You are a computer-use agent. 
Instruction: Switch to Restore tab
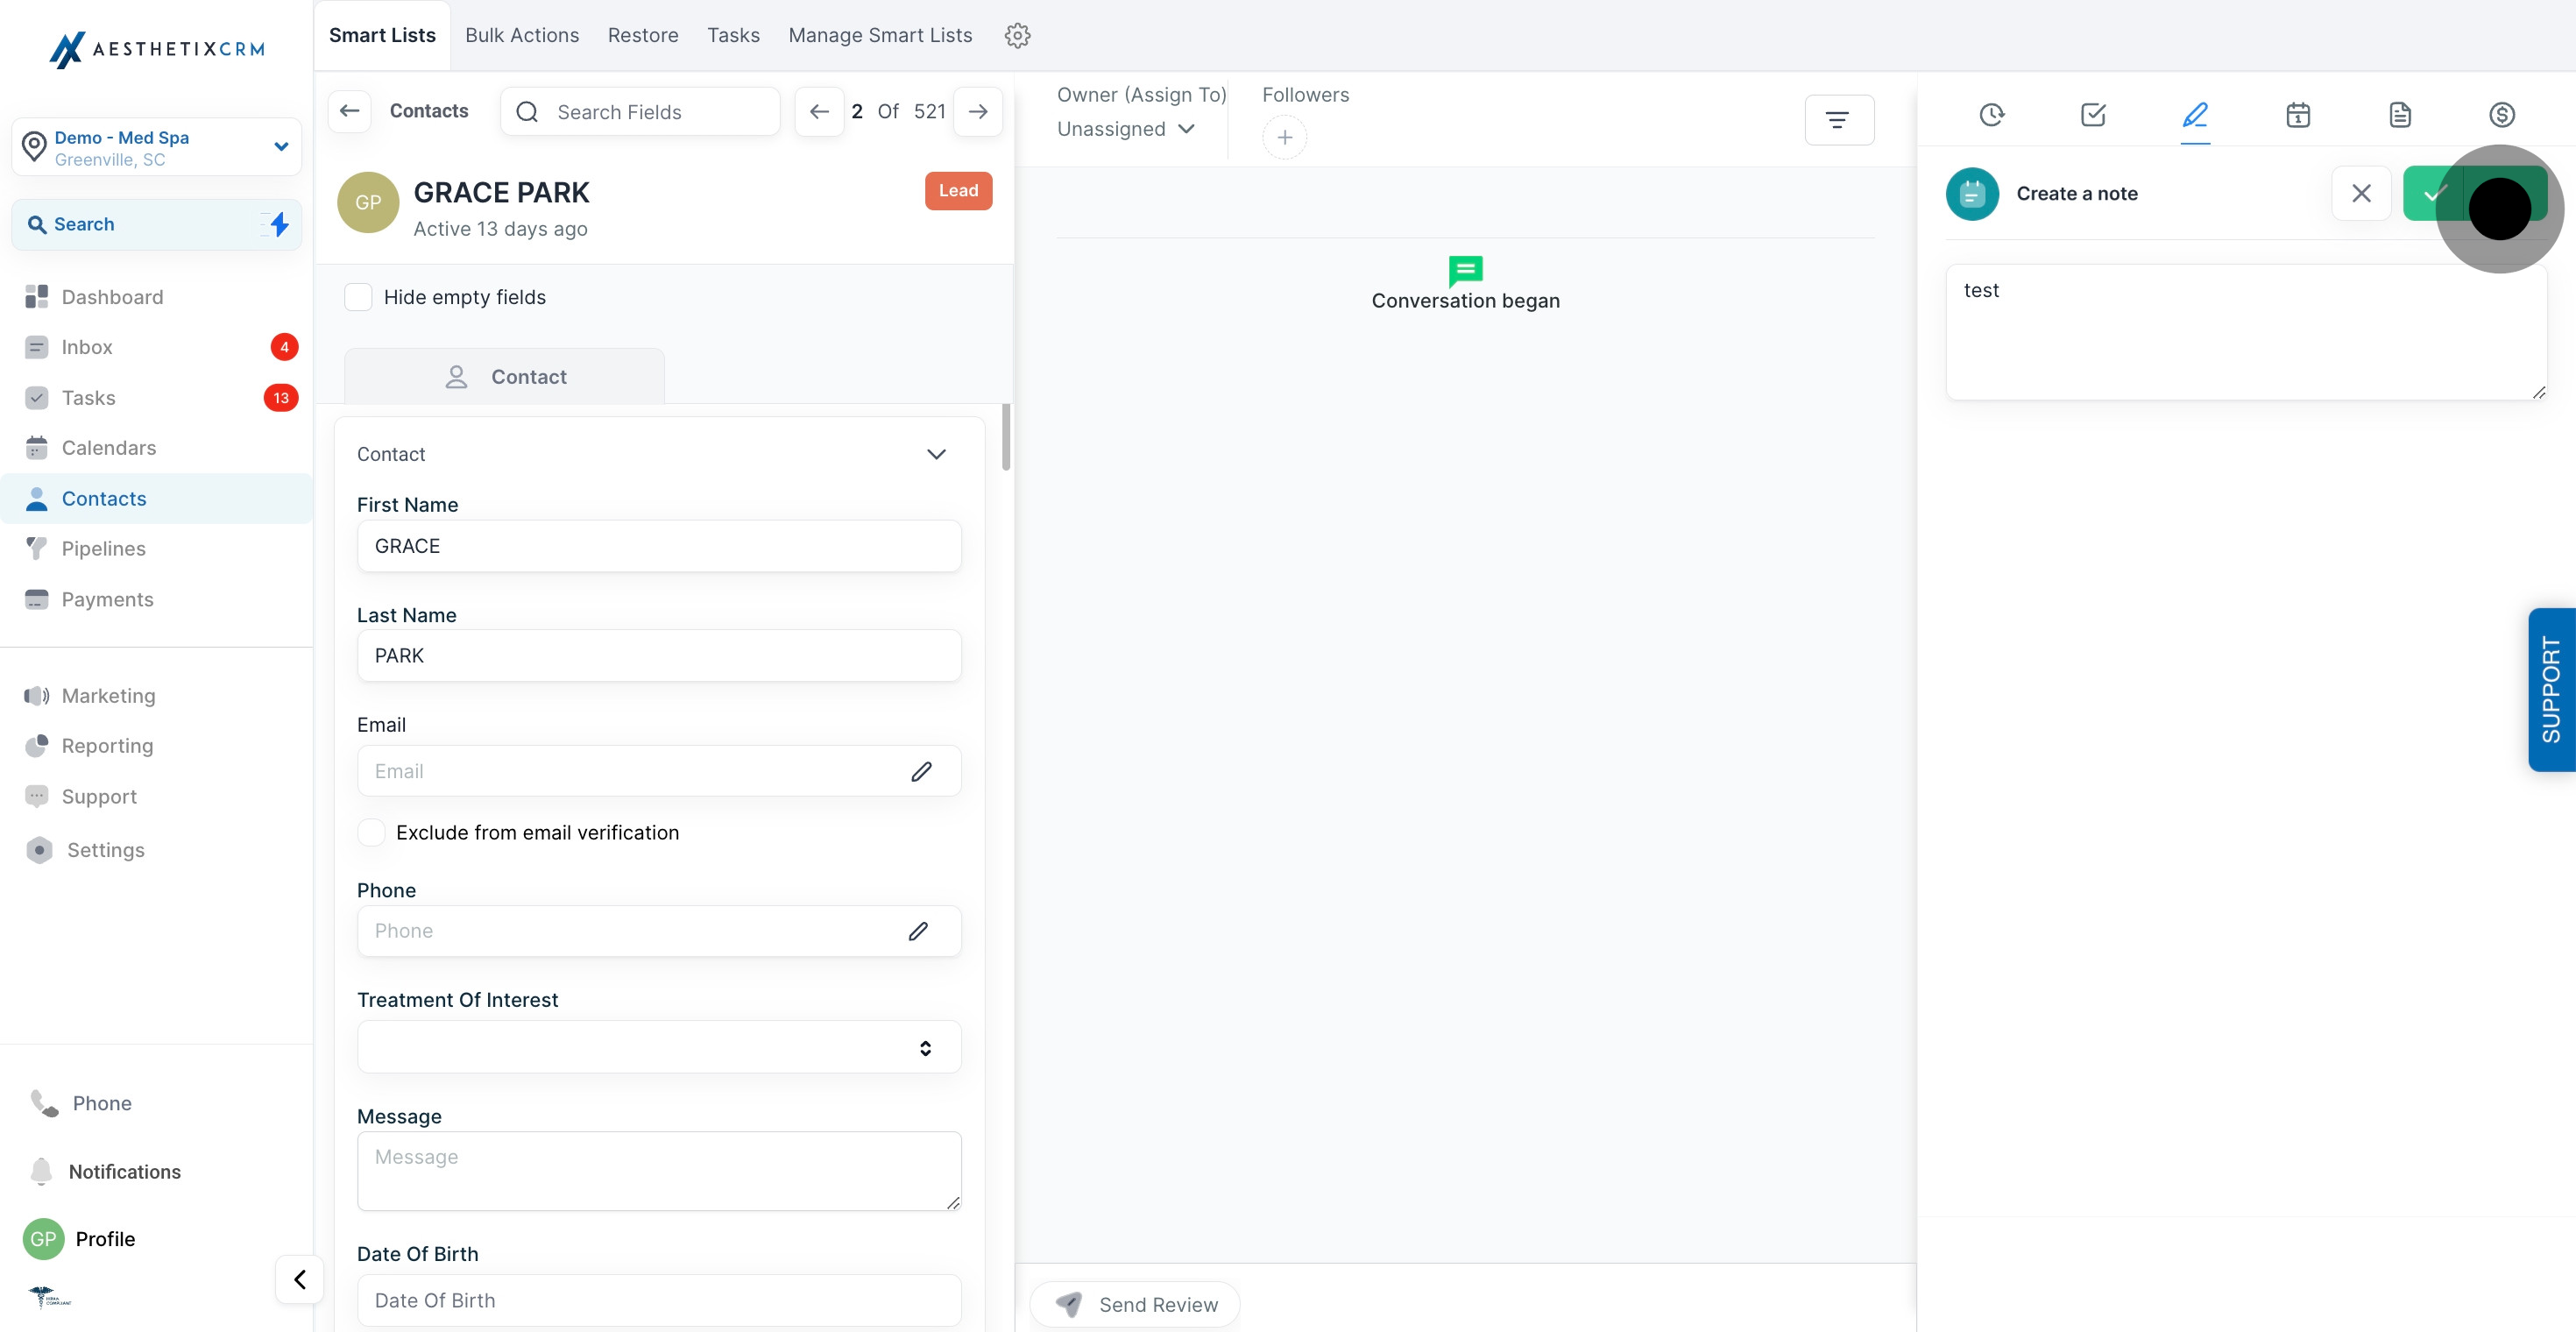click(643, 35)
